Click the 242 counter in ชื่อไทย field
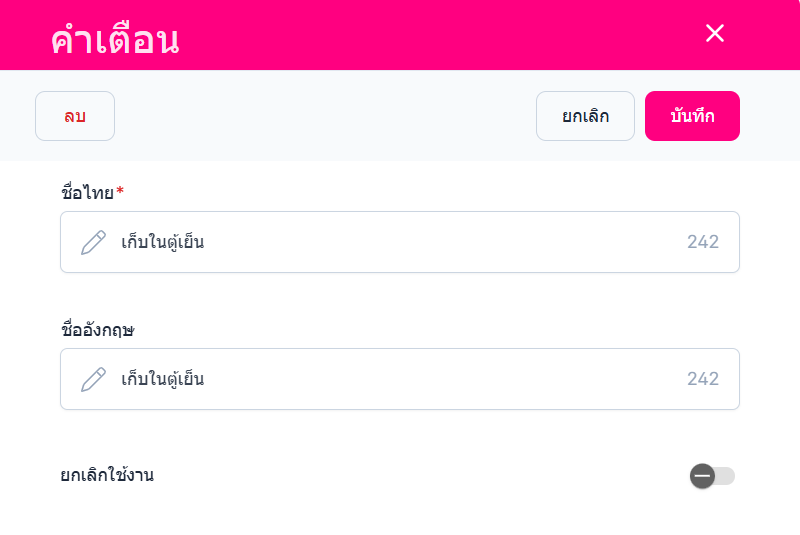This screenshot has width=800, height=535. tap(702, 242)
